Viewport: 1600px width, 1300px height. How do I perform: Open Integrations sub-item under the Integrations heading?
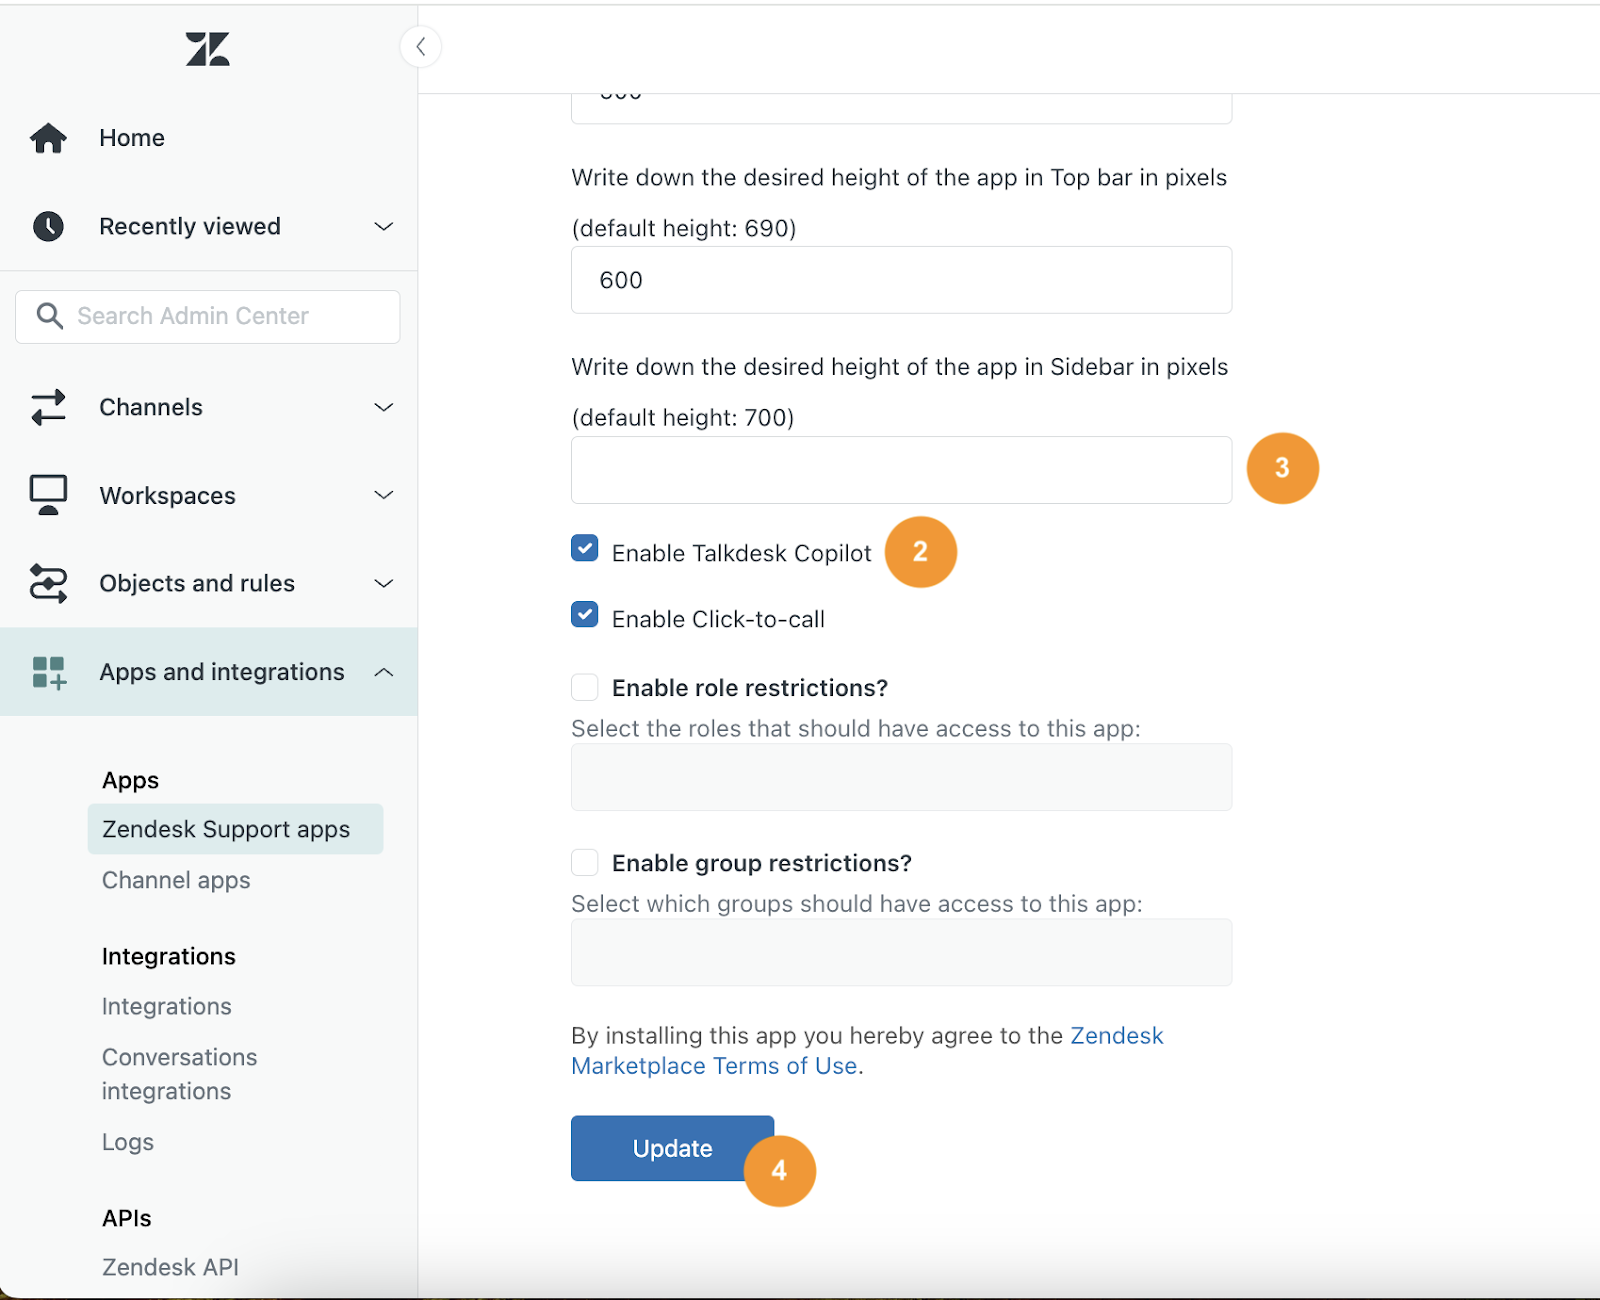[166, 1006]
